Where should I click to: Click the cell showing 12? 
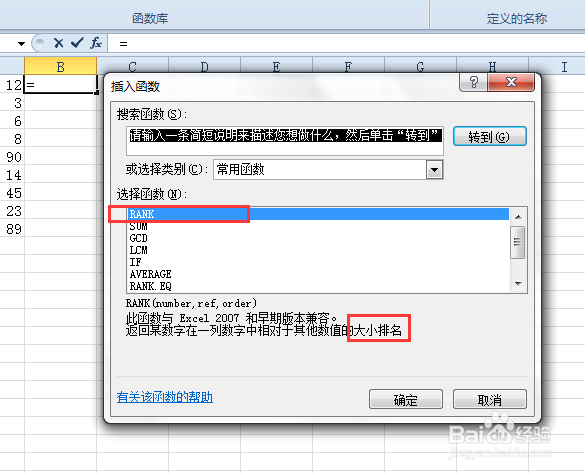(12, 85)
